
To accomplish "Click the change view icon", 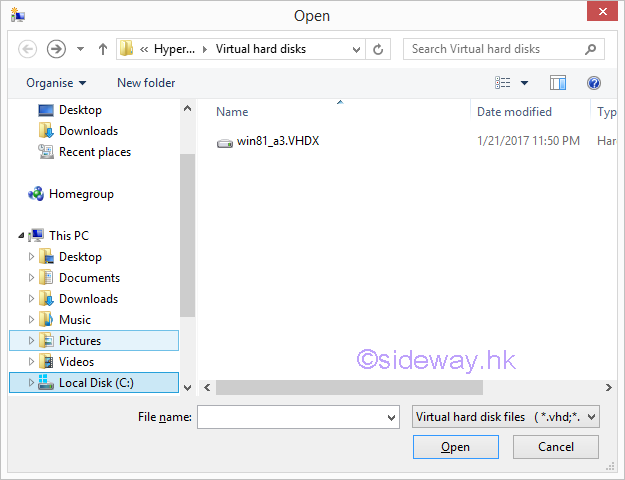I will click(x=503, y=83).
